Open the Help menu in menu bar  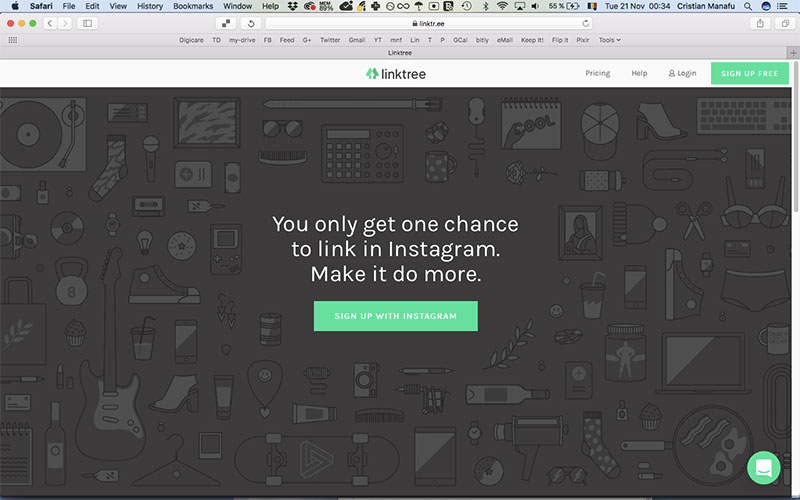point(270,6)
